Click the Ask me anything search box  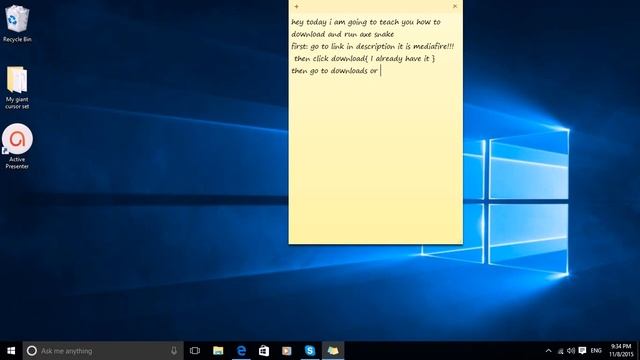[x=103, y=351]
